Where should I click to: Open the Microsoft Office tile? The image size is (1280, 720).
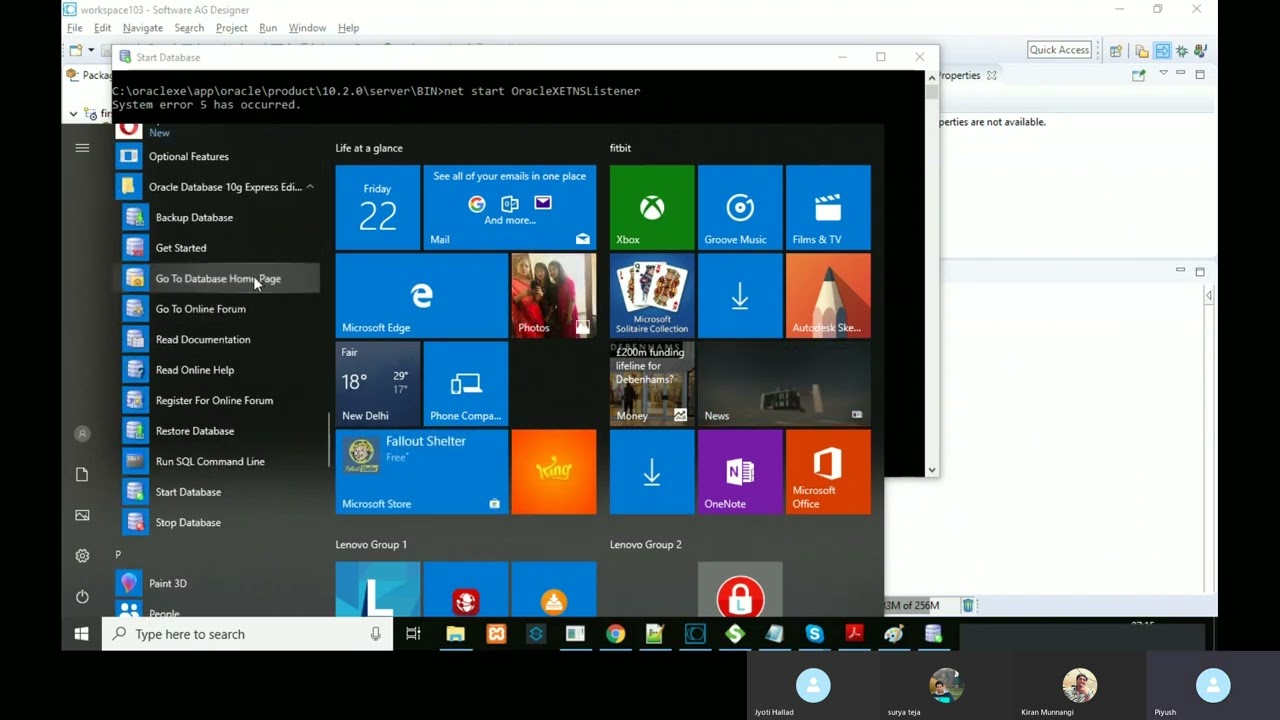pos(828,472)
